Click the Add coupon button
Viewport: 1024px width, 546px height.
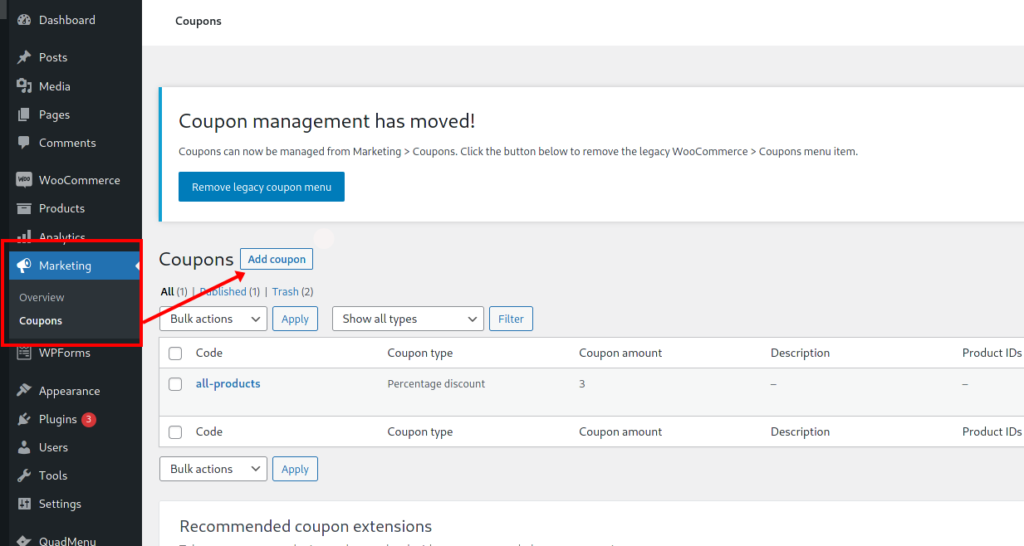(x=276, y=259)
